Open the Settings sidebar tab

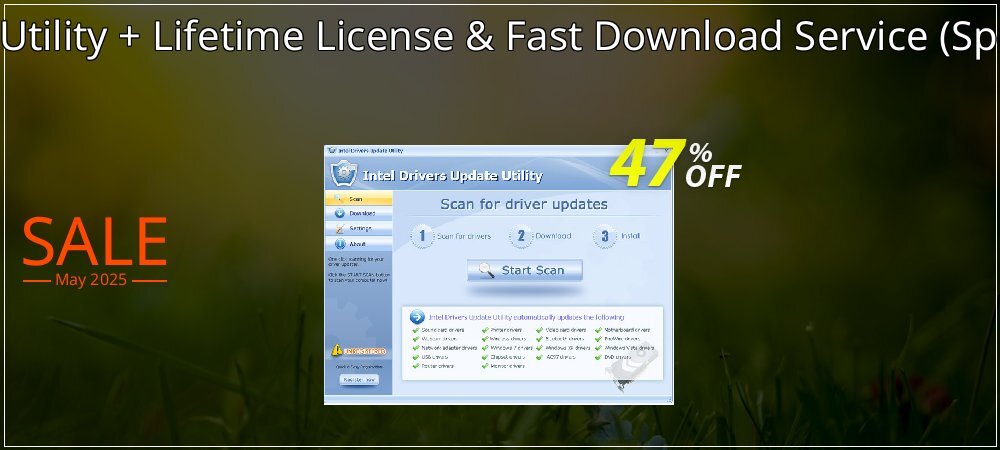358,228
